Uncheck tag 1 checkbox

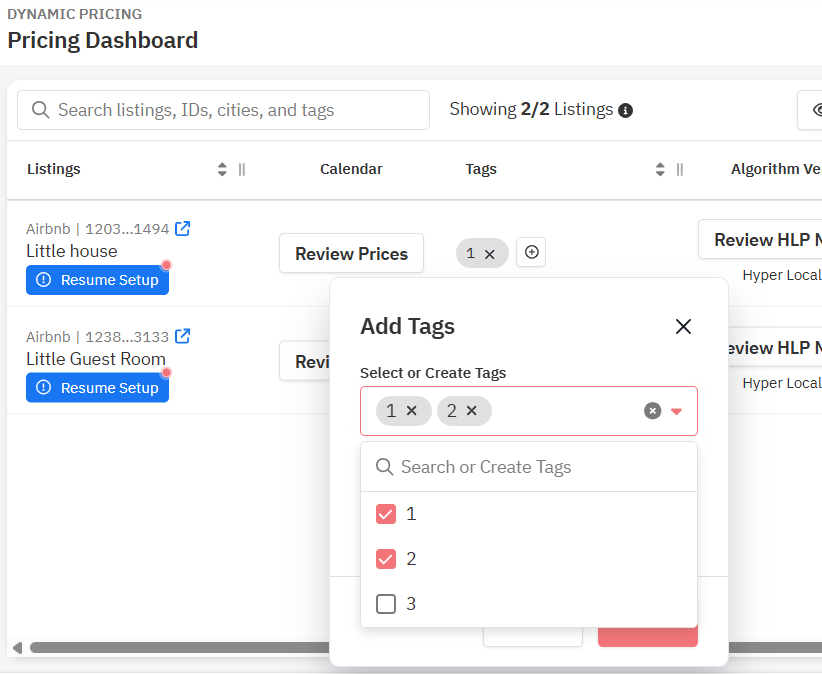coord(386,514)
